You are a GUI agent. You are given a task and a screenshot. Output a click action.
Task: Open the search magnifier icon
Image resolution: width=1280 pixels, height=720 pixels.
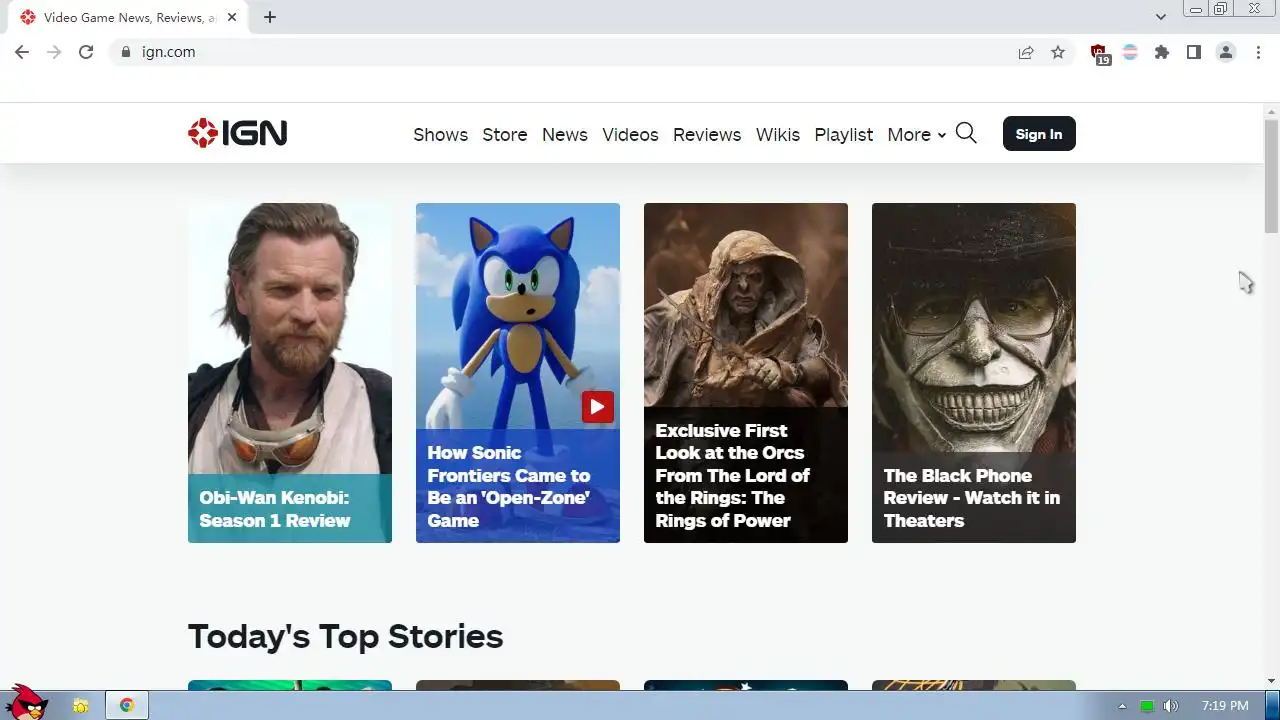pos(966,133)
